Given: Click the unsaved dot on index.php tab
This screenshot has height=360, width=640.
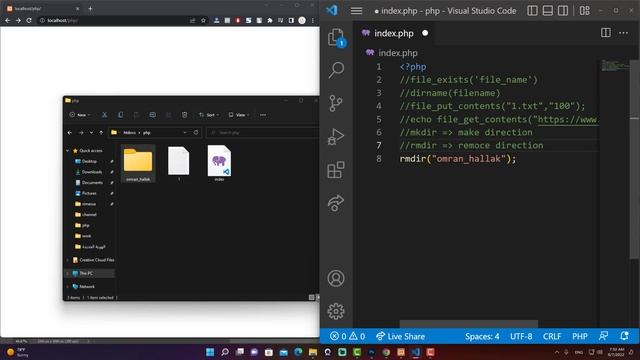Looking at the screenshot, I should click(425, 33).
